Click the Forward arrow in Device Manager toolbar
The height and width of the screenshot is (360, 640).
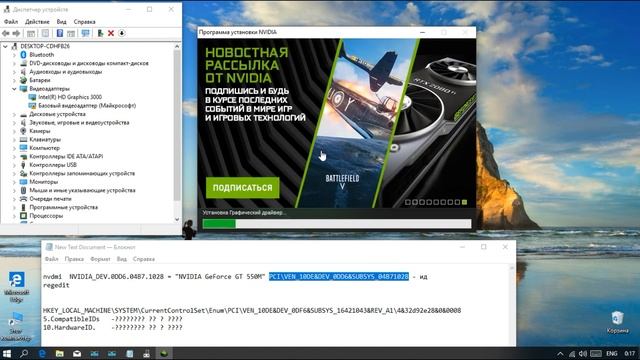(16, 33)
